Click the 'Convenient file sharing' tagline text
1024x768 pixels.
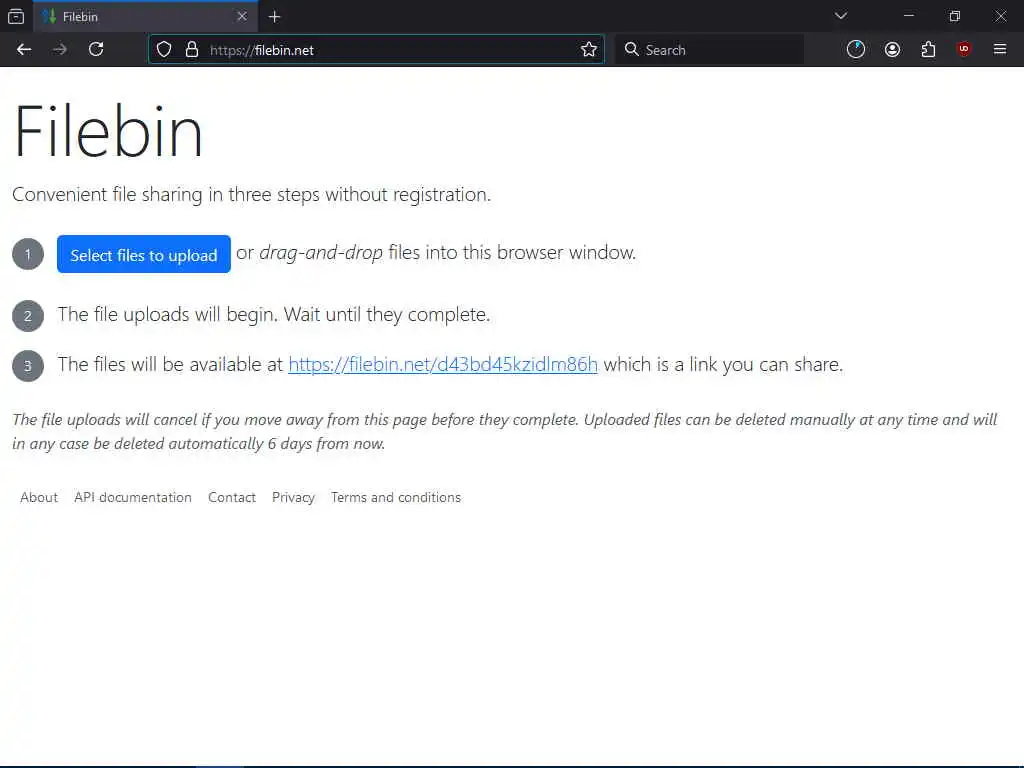point(251,195)
